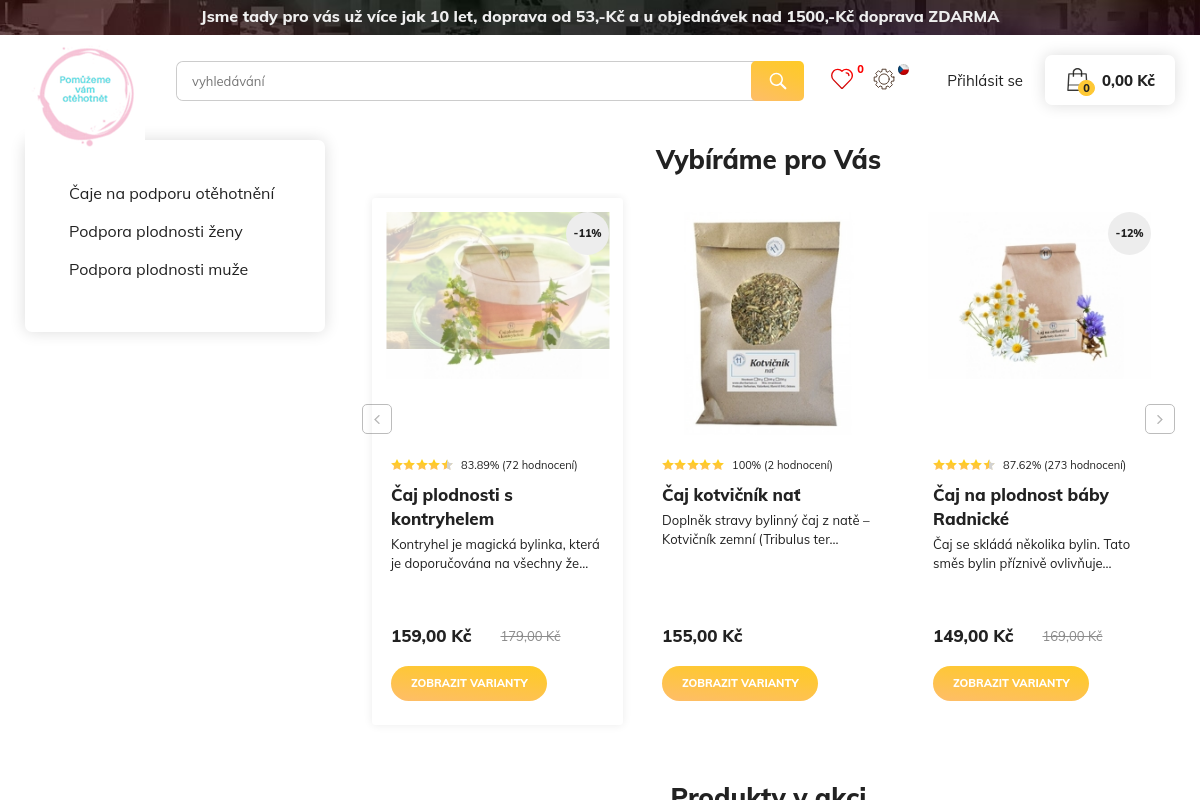The width and height of the screenshot is (1200, 800).
Task: Show variants for Čaj kotvičník nať
Action: tap(740, 683)
